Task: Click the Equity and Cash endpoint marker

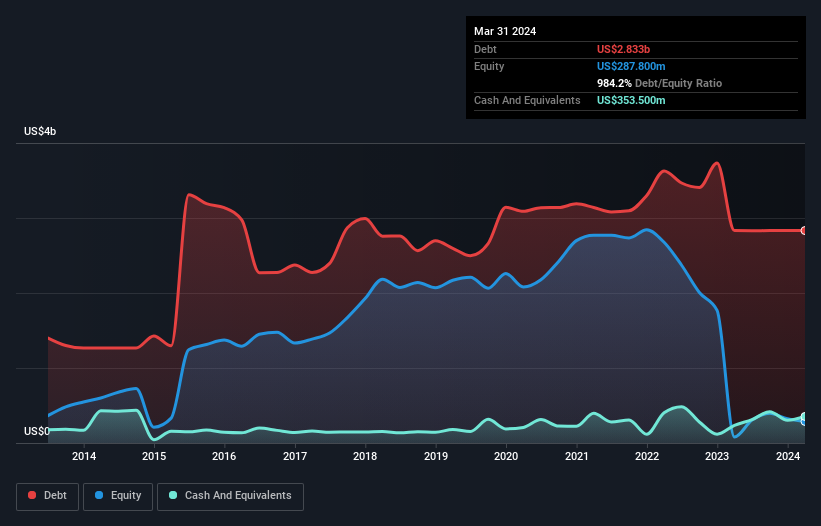Action: point(804,419)
